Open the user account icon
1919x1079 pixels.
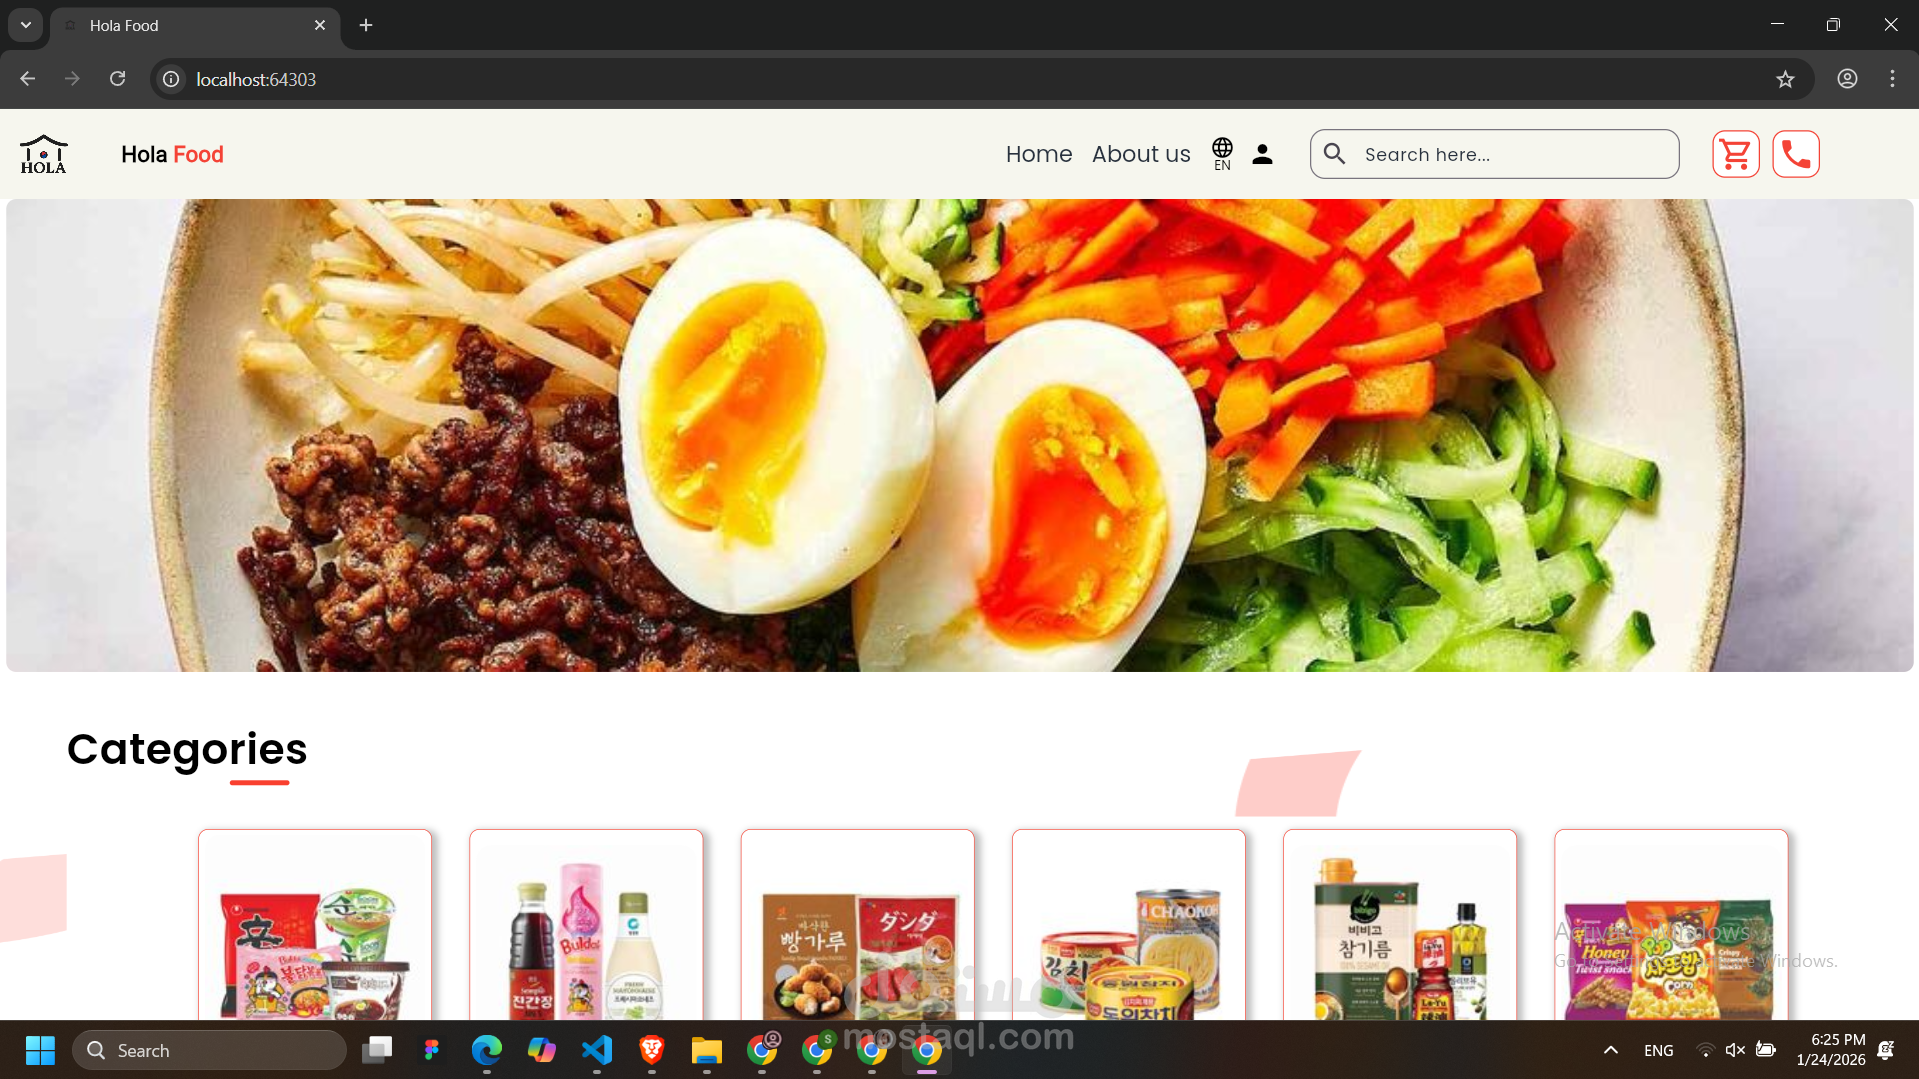[x=1262, y=154]
